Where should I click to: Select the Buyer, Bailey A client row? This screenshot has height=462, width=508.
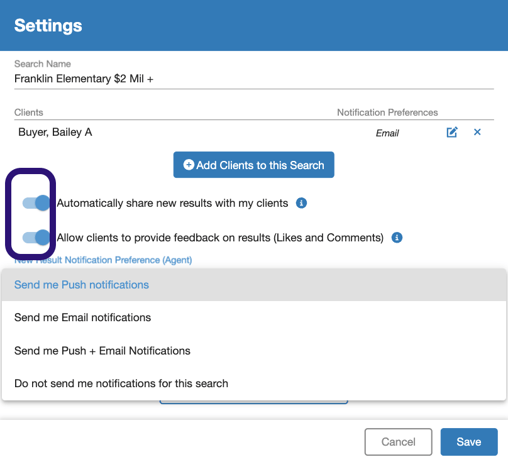tap(254, 132)
